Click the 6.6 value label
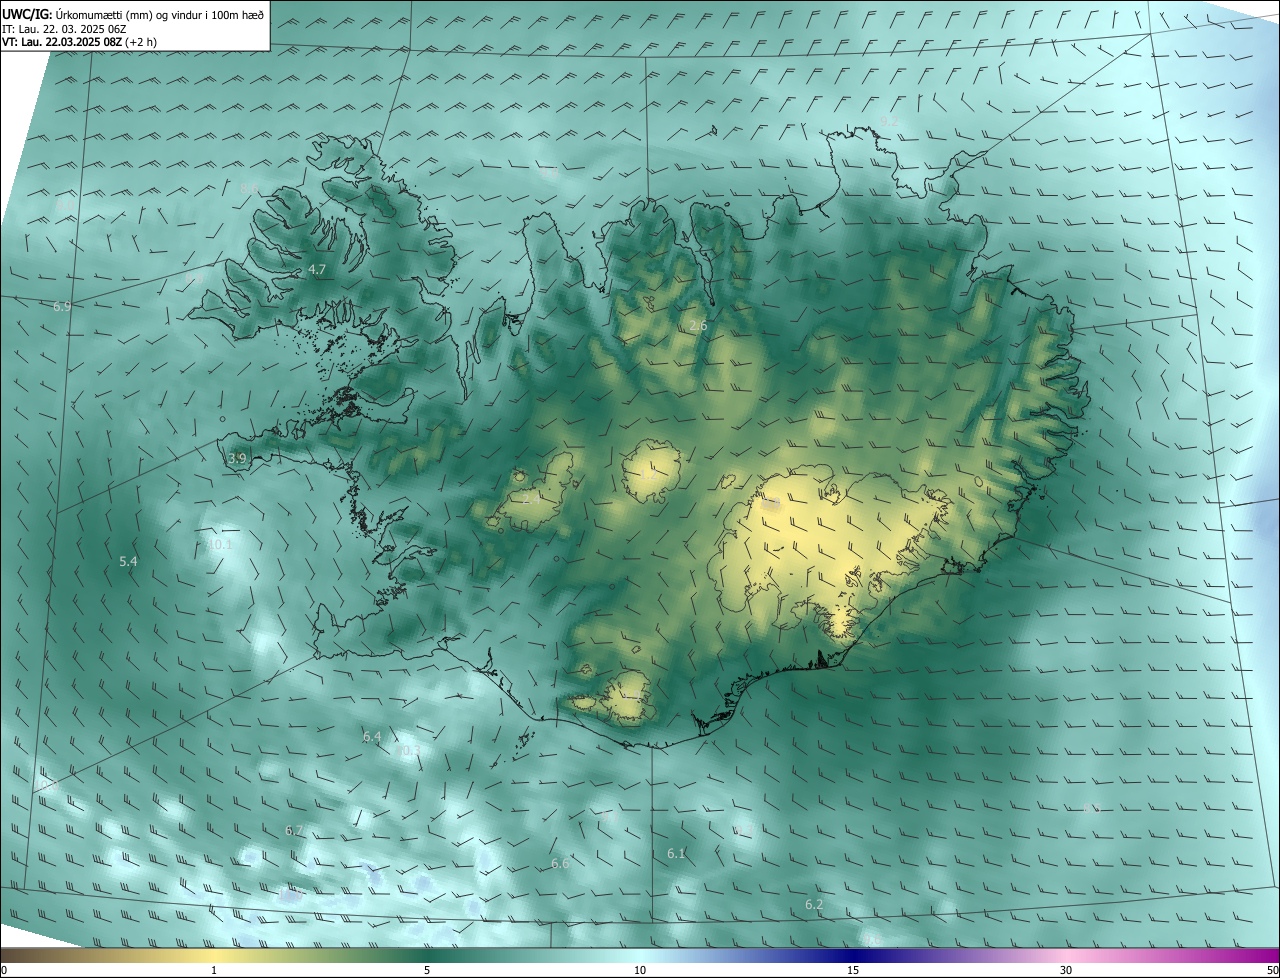Image resolution: width=1280 pixels, height=978 pixels. pyautogui.click(x=560, y=863)
